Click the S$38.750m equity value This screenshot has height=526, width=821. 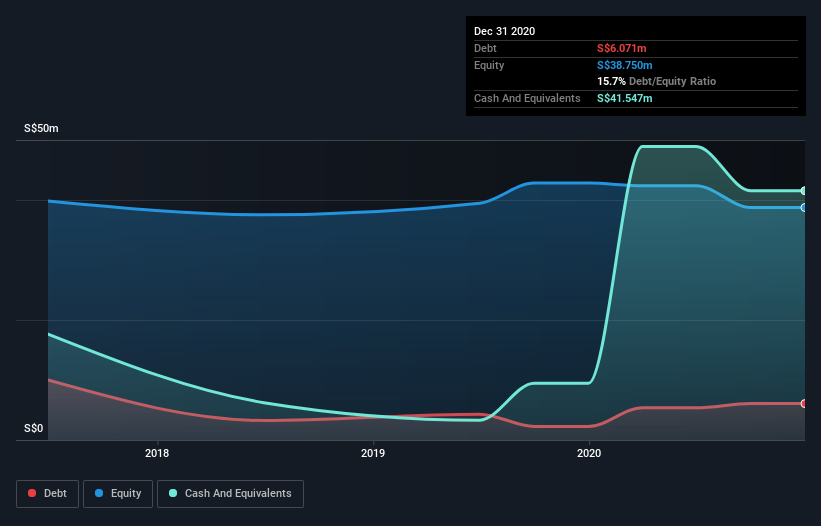[625, 65]
